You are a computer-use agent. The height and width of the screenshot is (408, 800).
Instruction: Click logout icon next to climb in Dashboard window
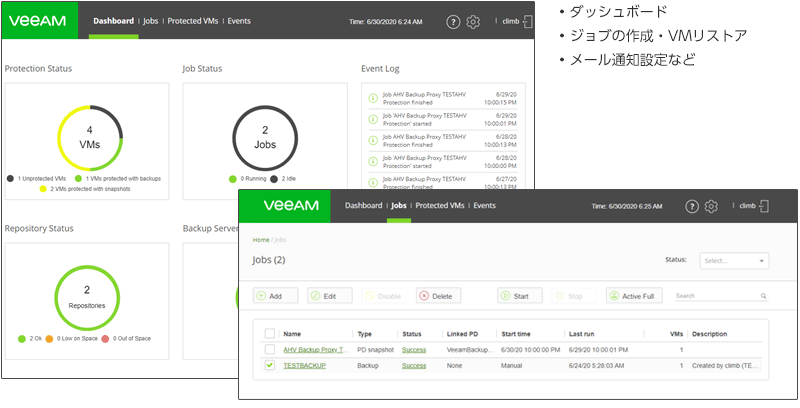point(528,21)
